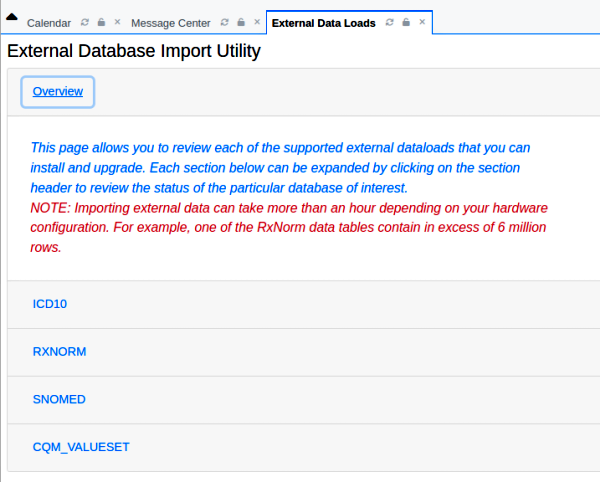This screenshot has height=482, width=600.
Task: Click the collapse arrow icon at top-left
Action: tap(12, 19)
